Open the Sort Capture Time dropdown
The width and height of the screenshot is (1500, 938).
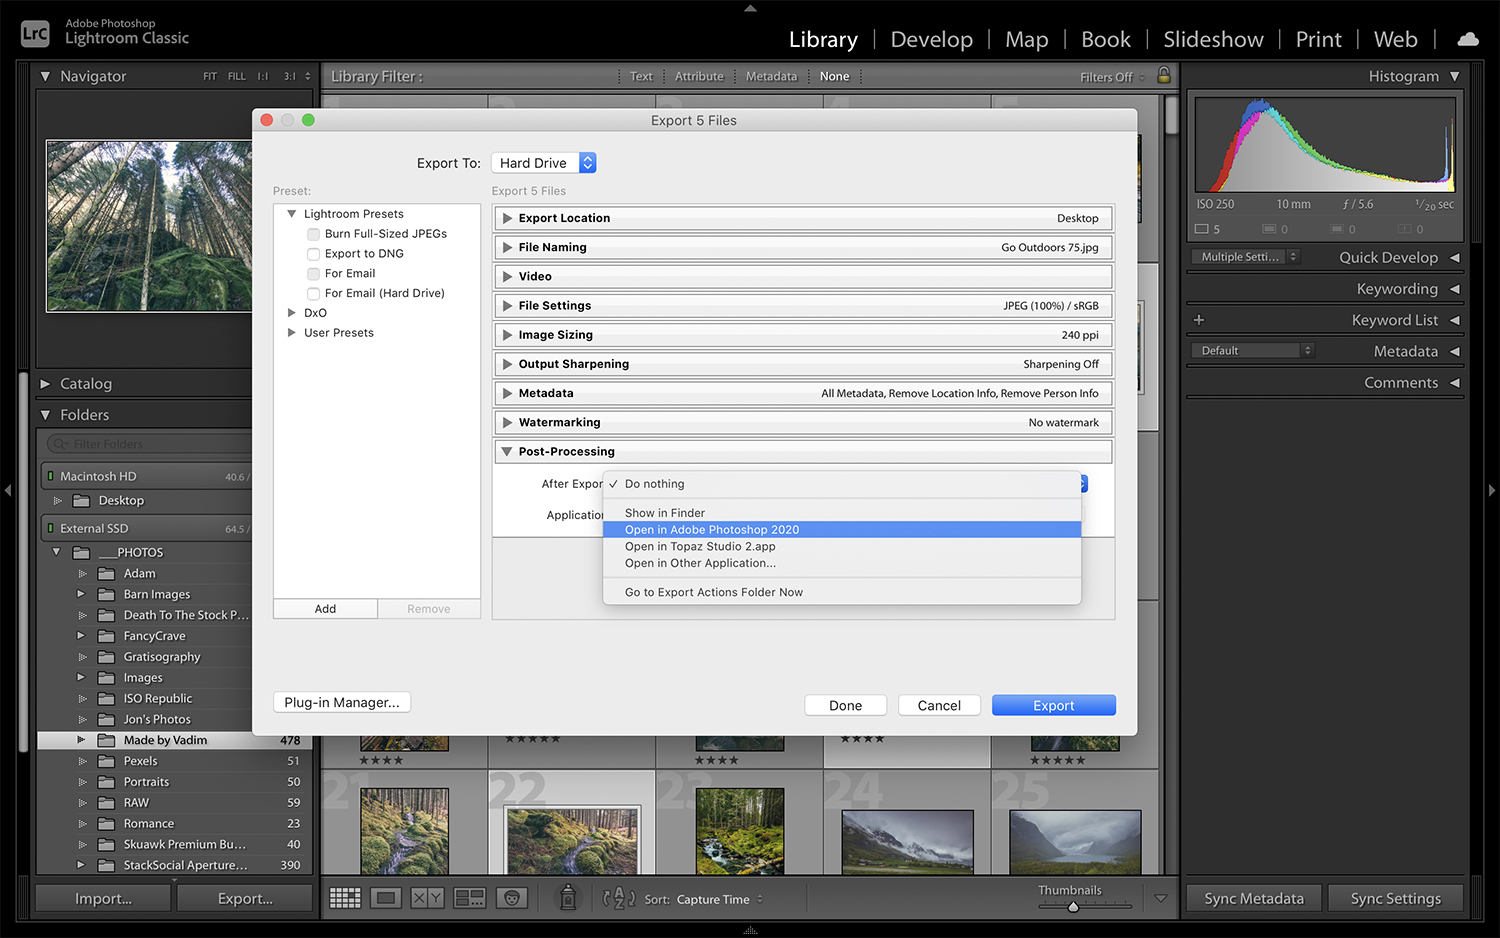pyautogui.click(x=719, y=899)
